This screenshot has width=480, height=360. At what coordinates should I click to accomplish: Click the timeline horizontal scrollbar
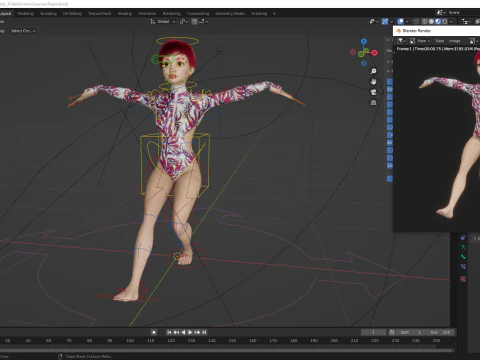[x=227, y=350]
